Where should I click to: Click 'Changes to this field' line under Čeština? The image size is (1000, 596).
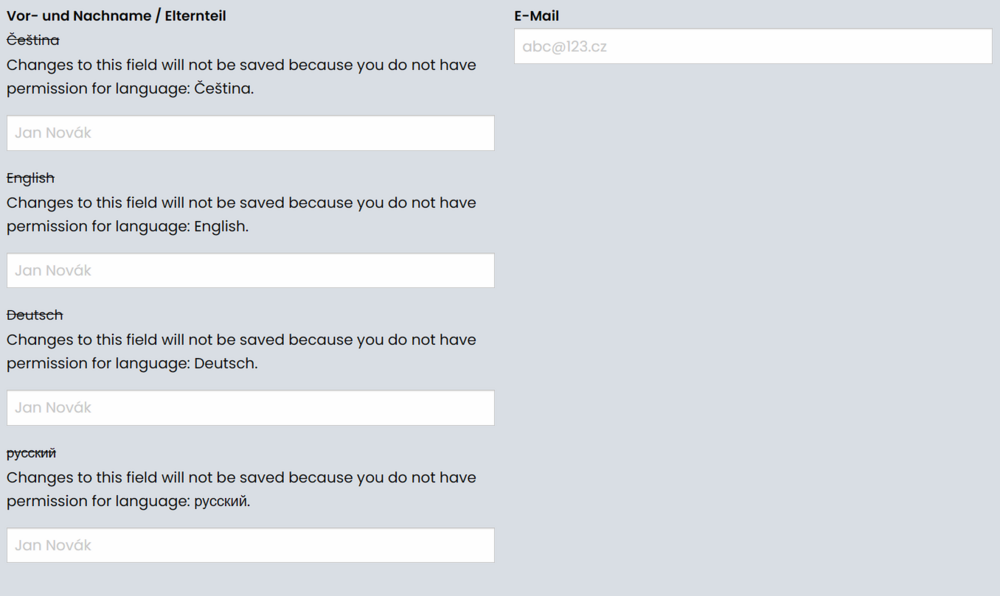pos(241,65)
